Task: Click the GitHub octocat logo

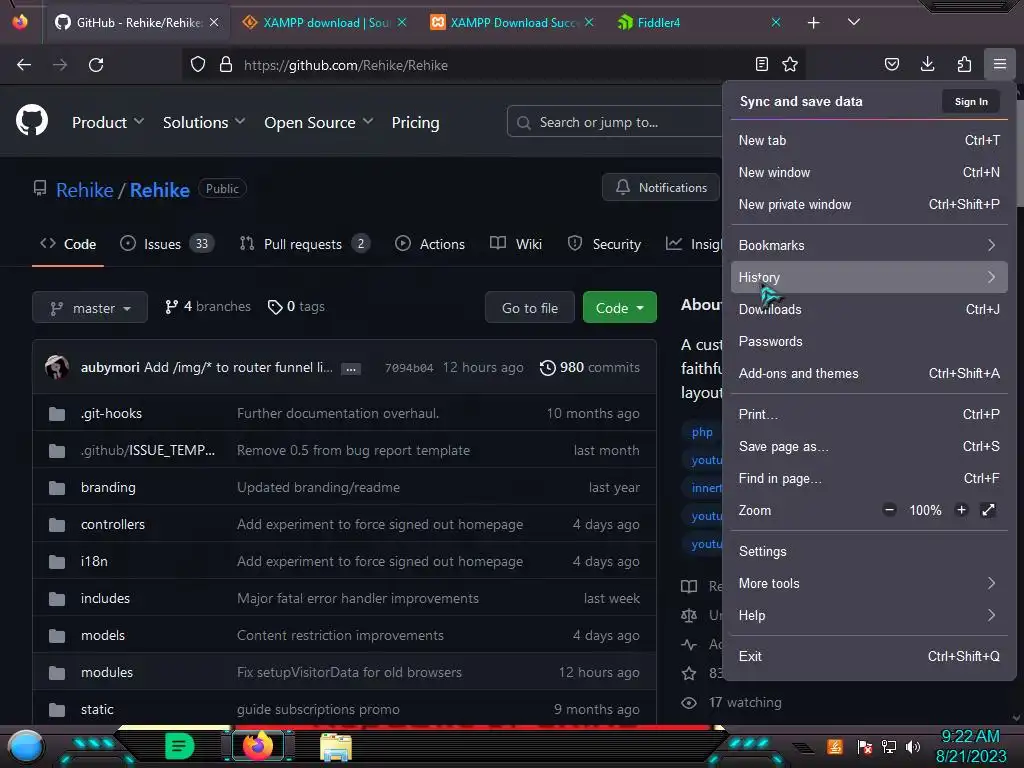Action: click(x=32, y=120)
